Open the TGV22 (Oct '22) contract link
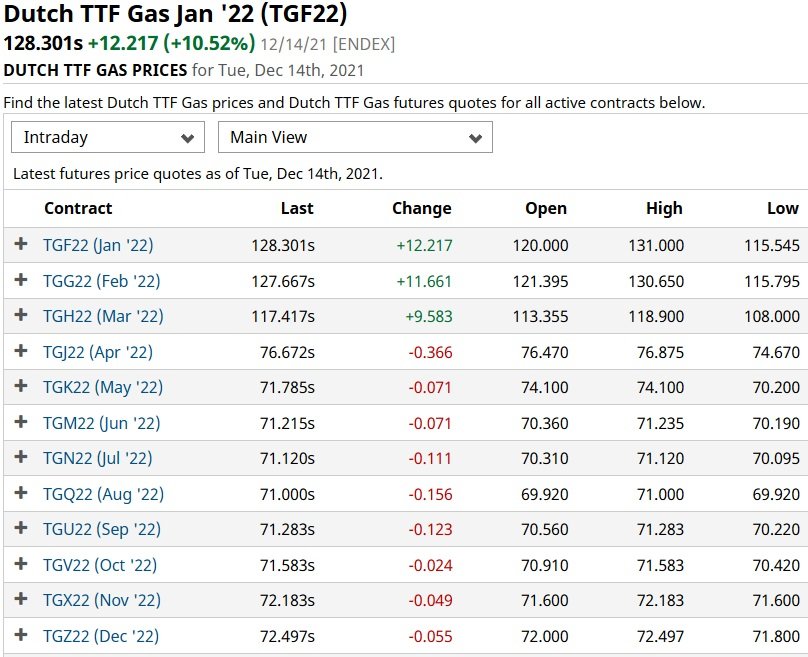Viewport: 808px width, 657px height. pos(99,565)
